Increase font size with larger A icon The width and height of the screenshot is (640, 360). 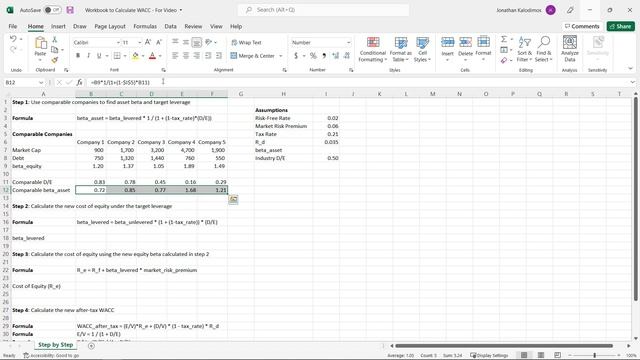[x=148, y=42]
